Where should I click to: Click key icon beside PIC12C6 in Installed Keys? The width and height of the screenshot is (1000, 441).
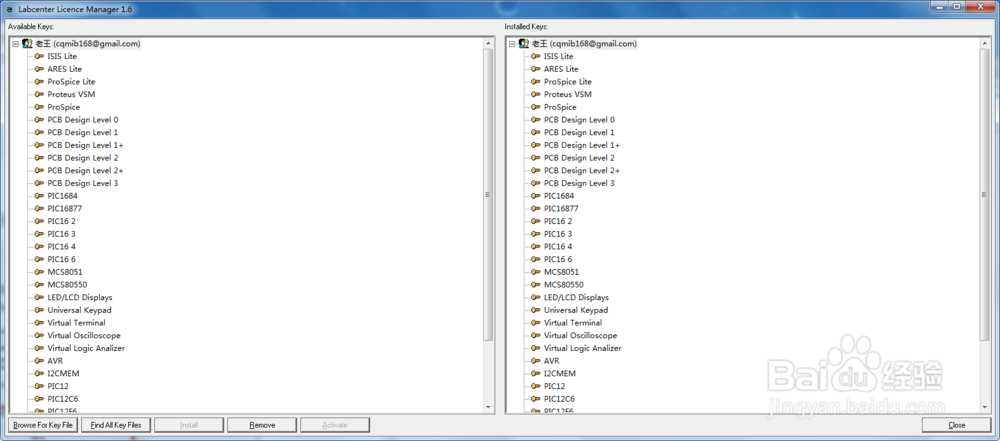point(536,399)
